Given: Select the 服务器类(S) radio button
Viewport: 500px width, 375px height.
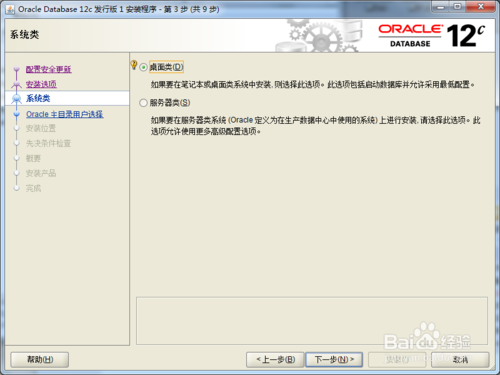Looking at the screenshot, I should tap(143, 103).
